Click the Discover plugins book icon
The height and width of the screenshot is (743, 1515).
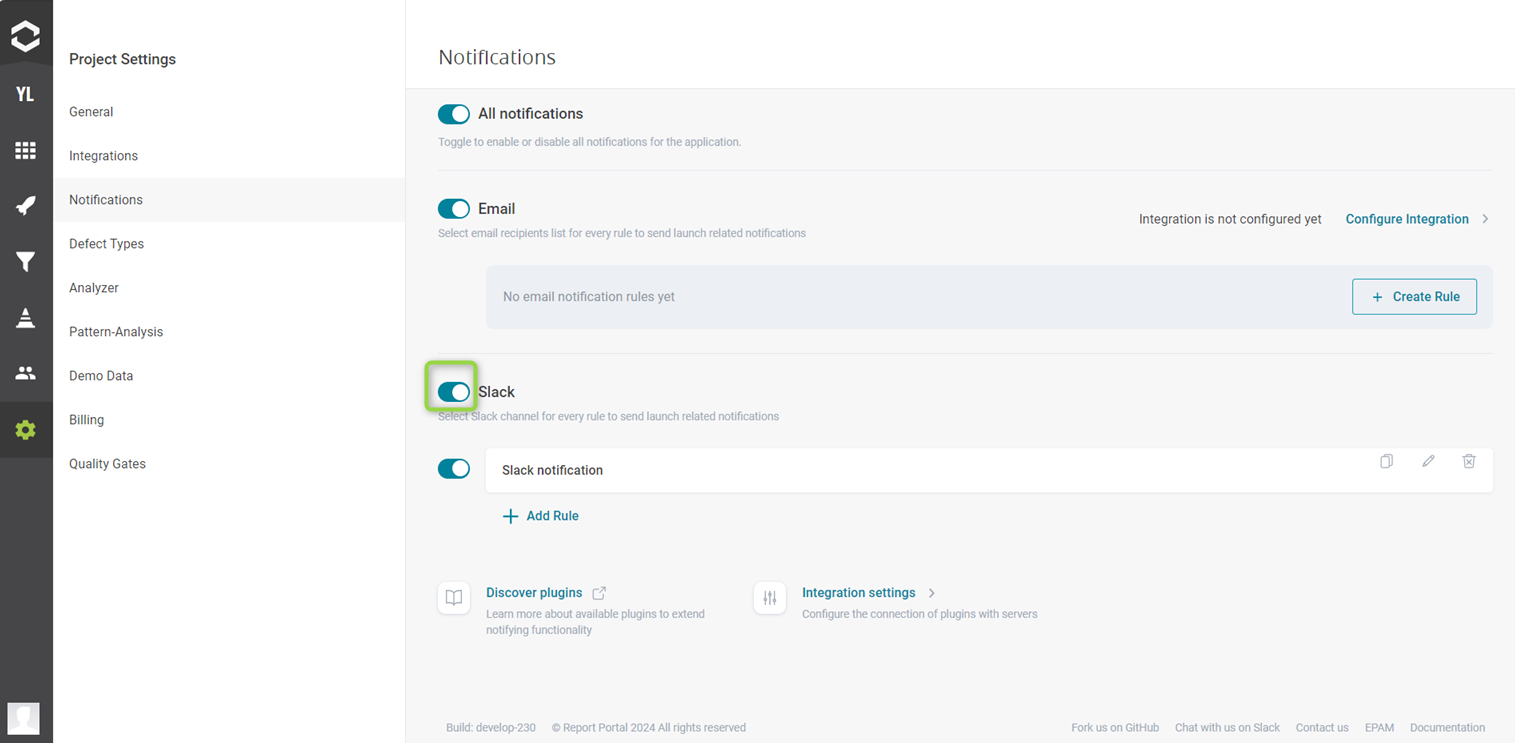click(454, 597)
